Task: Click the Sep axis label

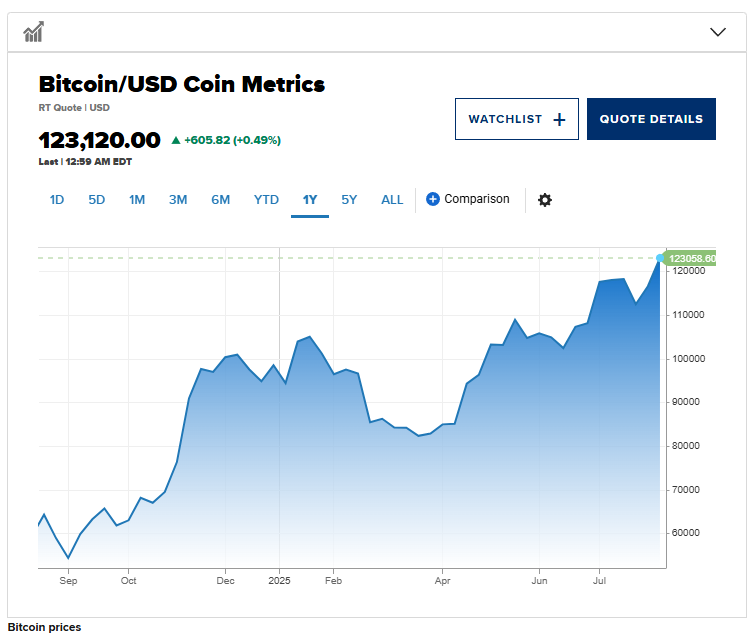Action: pos(68,581)
